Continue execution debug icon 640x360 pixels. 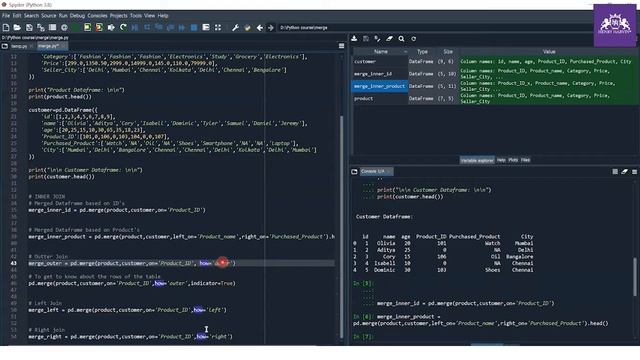tap(182, 27)
